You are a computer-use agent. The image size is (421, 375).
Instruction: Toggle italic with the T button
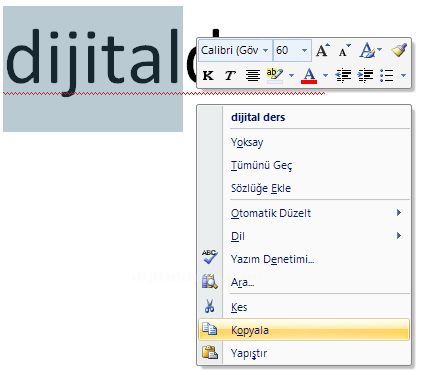point(230,76)
